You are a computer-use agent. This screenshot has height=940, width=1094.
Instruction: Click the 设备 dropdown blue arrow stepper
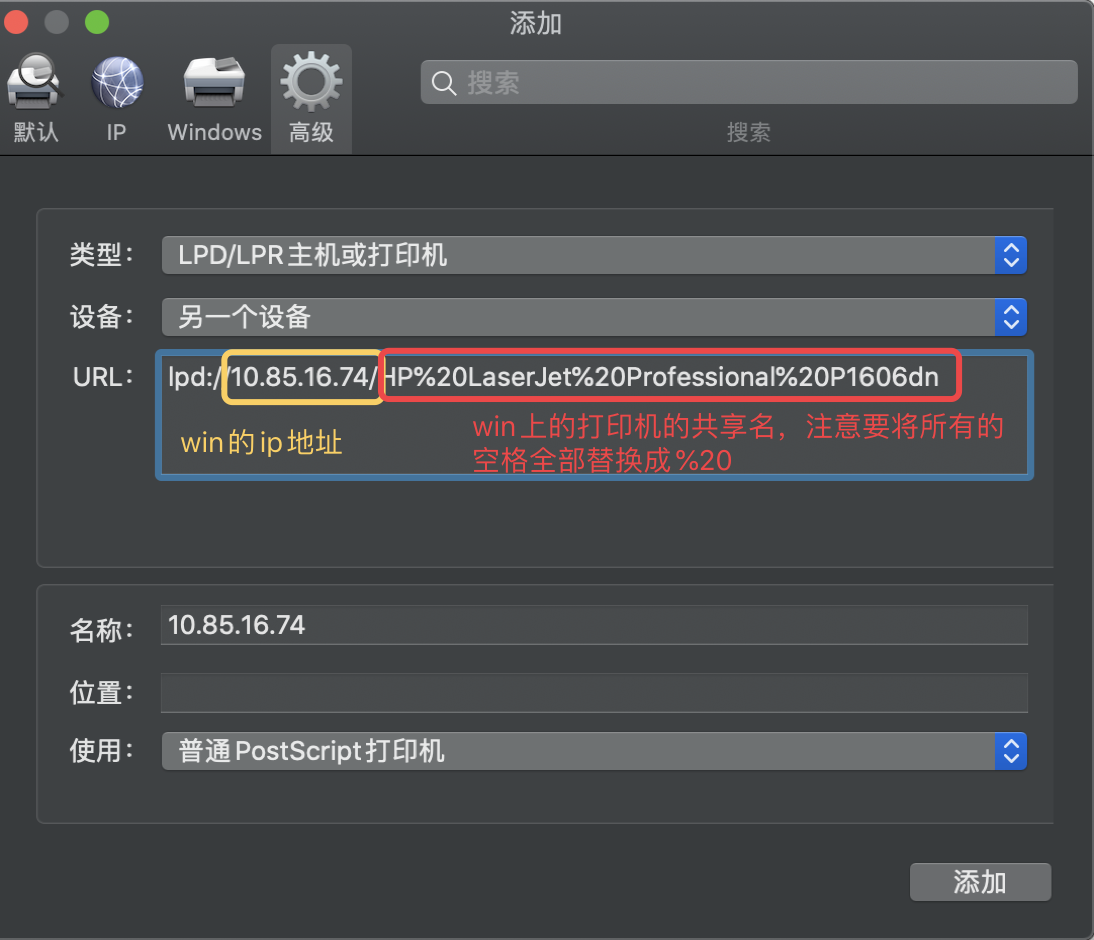[1011, 318]
